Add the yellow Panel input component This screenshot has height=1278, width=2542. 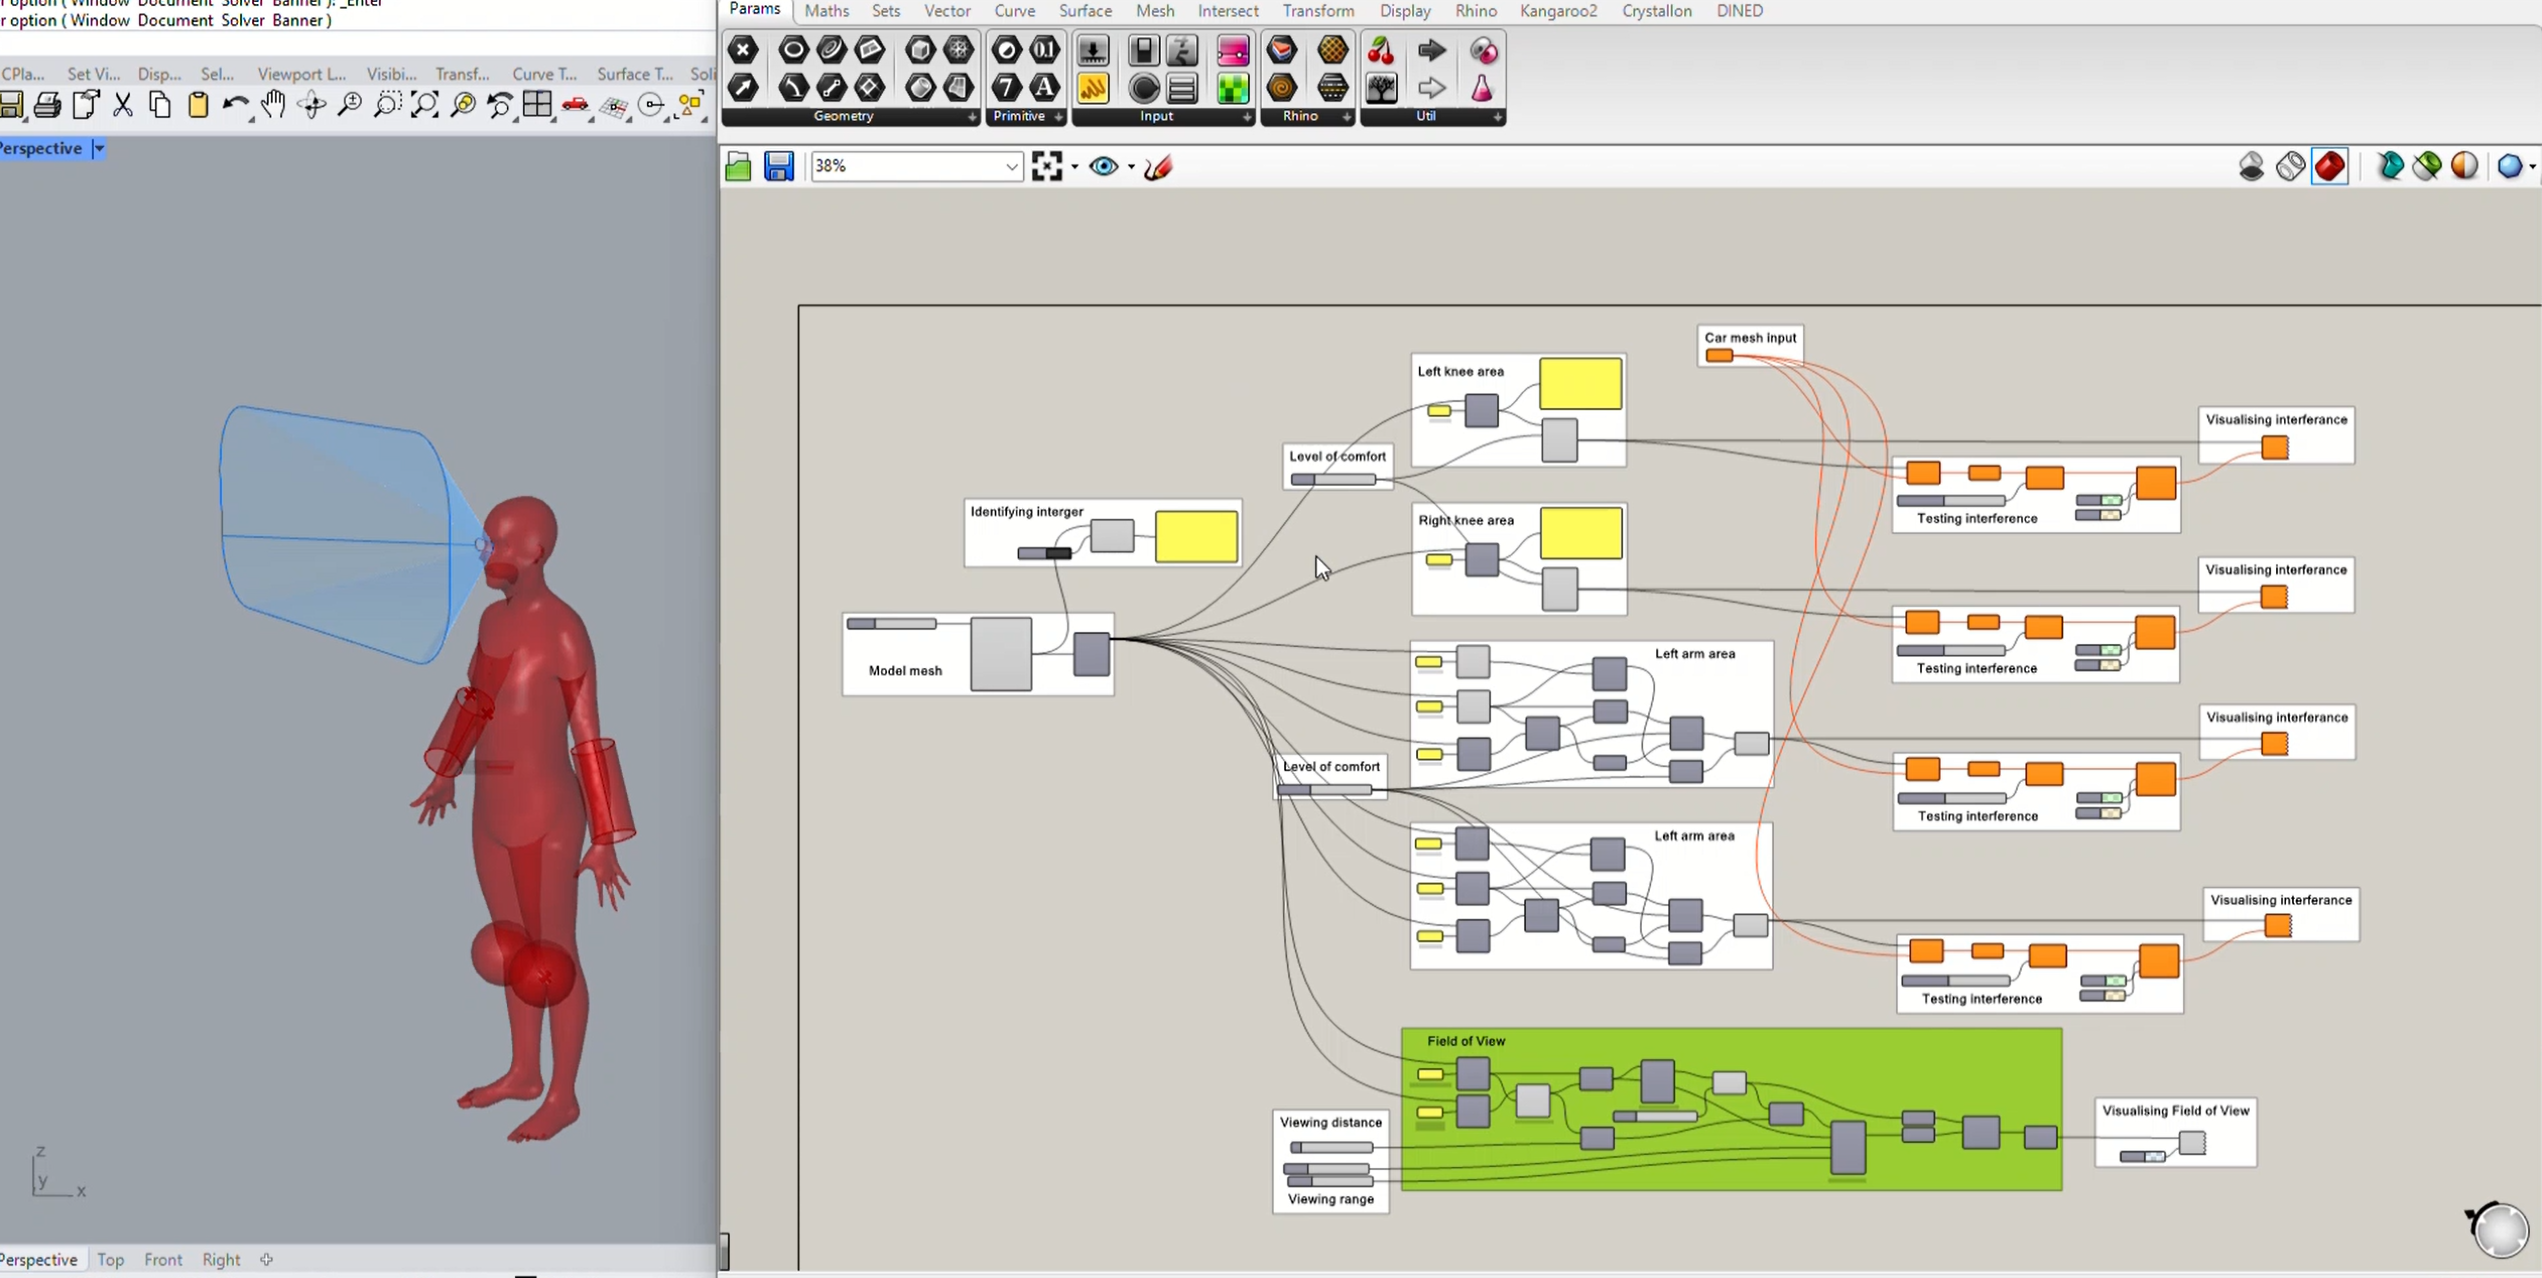point(1093,88)
